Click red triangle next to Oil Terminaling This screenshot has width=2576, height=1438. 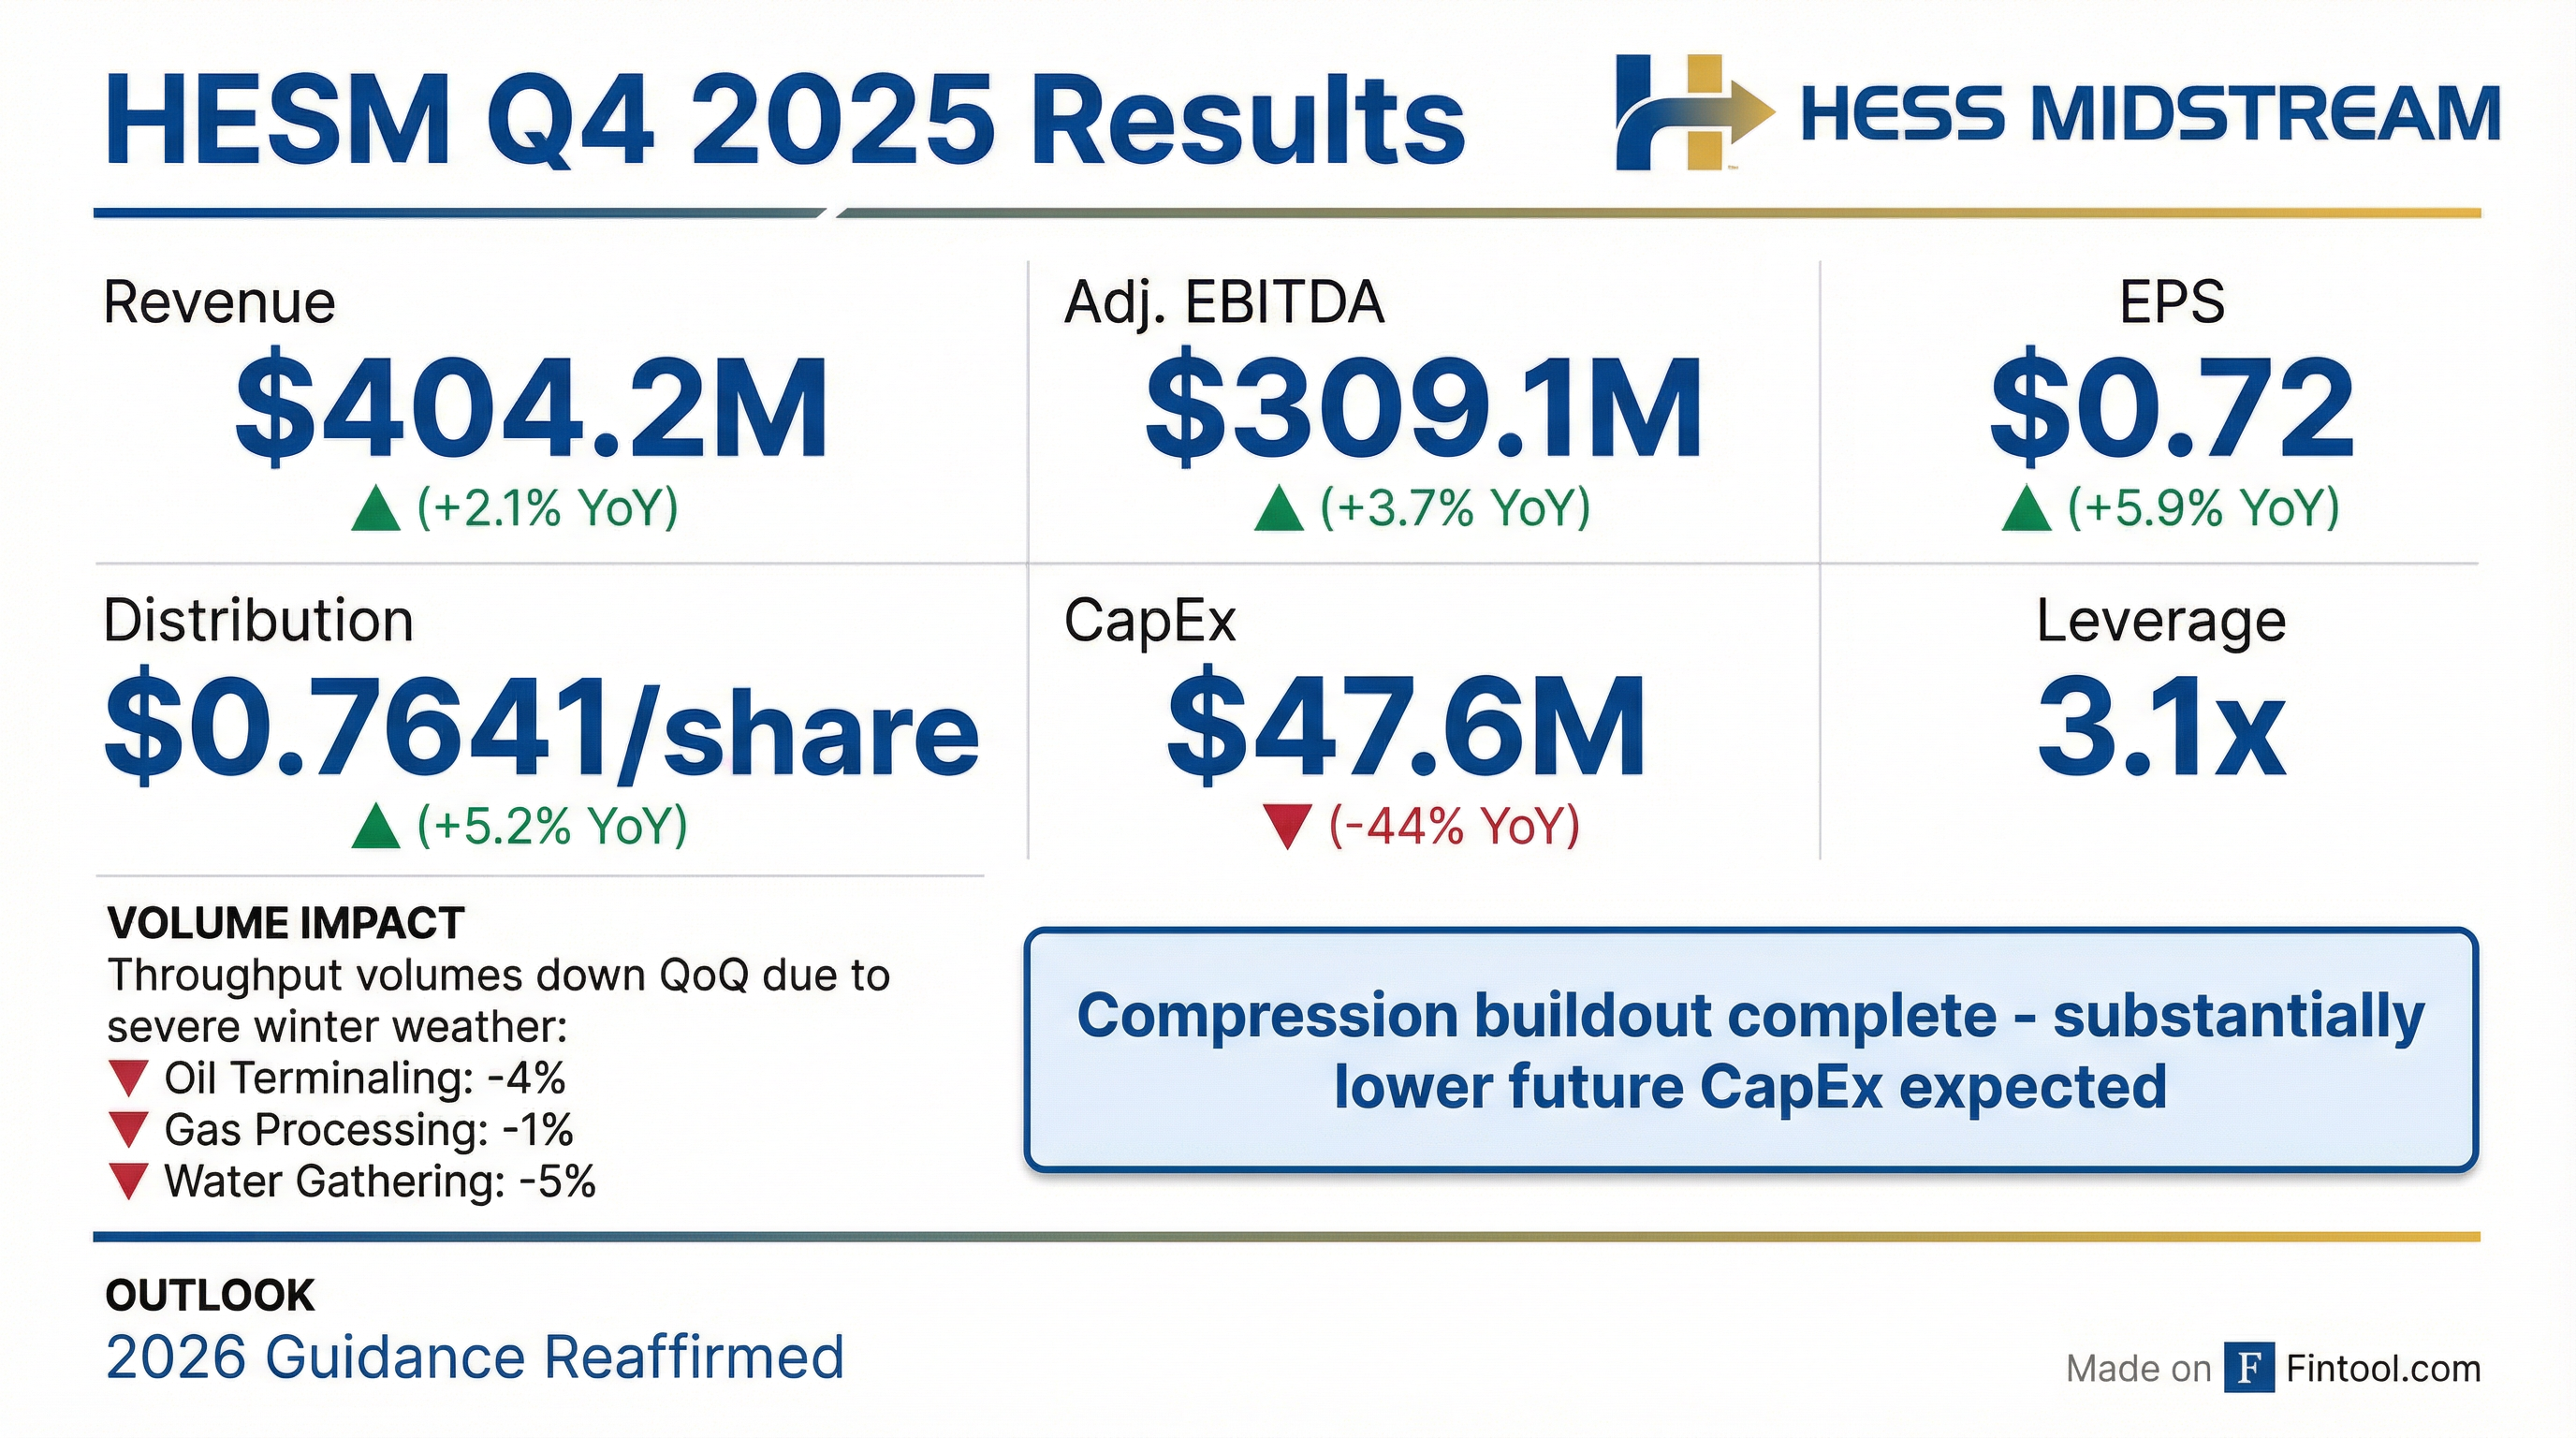click(129, 1079)
